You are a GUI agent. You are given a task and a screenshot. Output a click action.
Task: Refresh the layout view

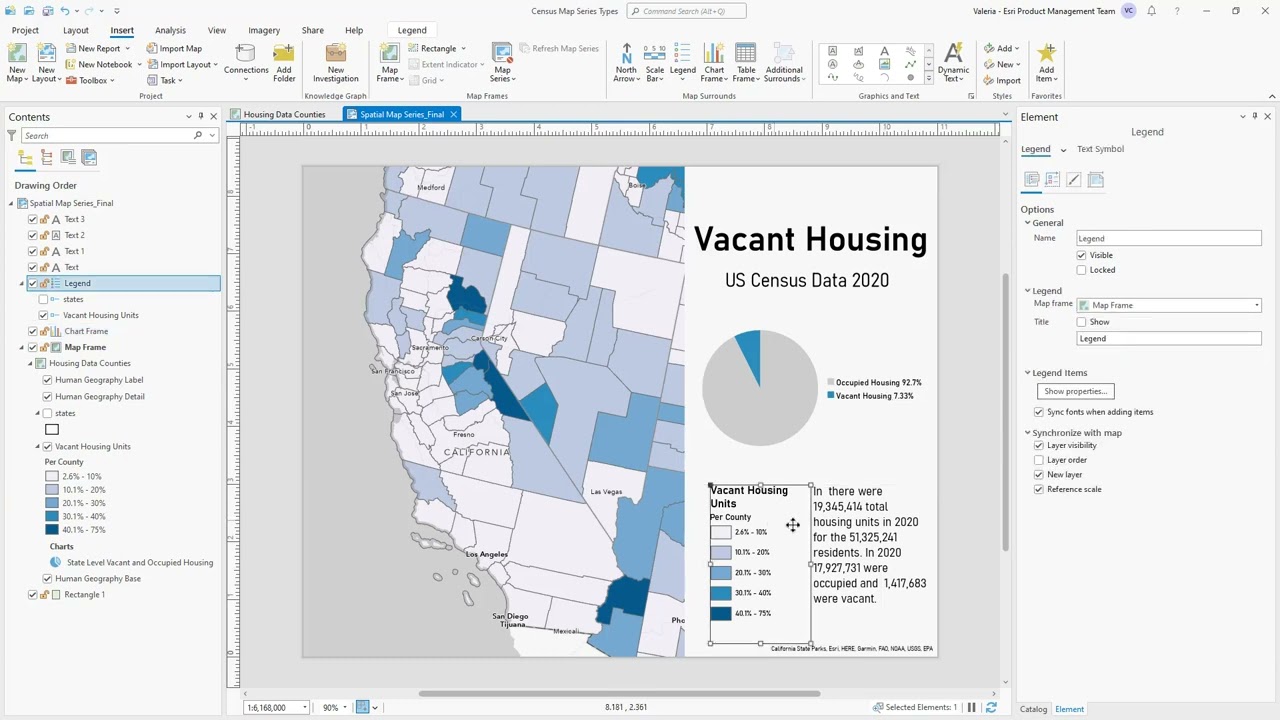[991, 707]
